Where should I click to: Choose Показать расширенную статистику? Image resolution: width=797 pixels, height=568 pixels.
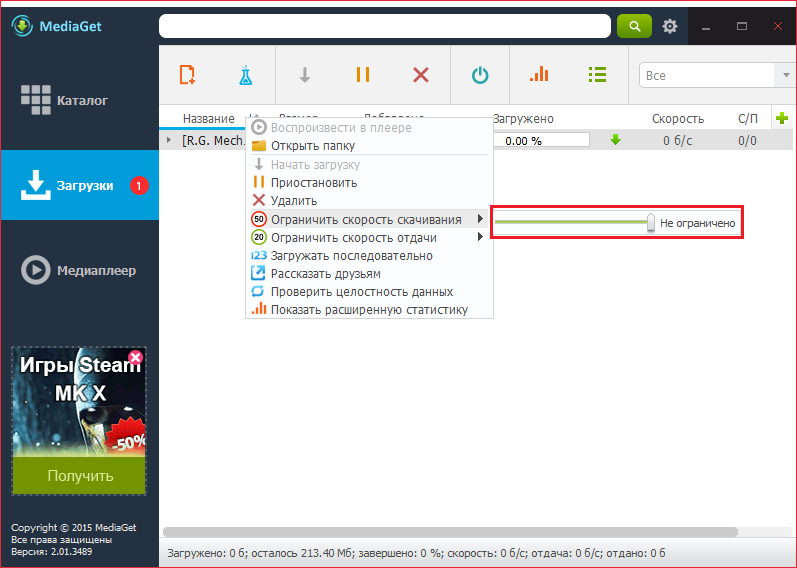[x=369, y=310]
